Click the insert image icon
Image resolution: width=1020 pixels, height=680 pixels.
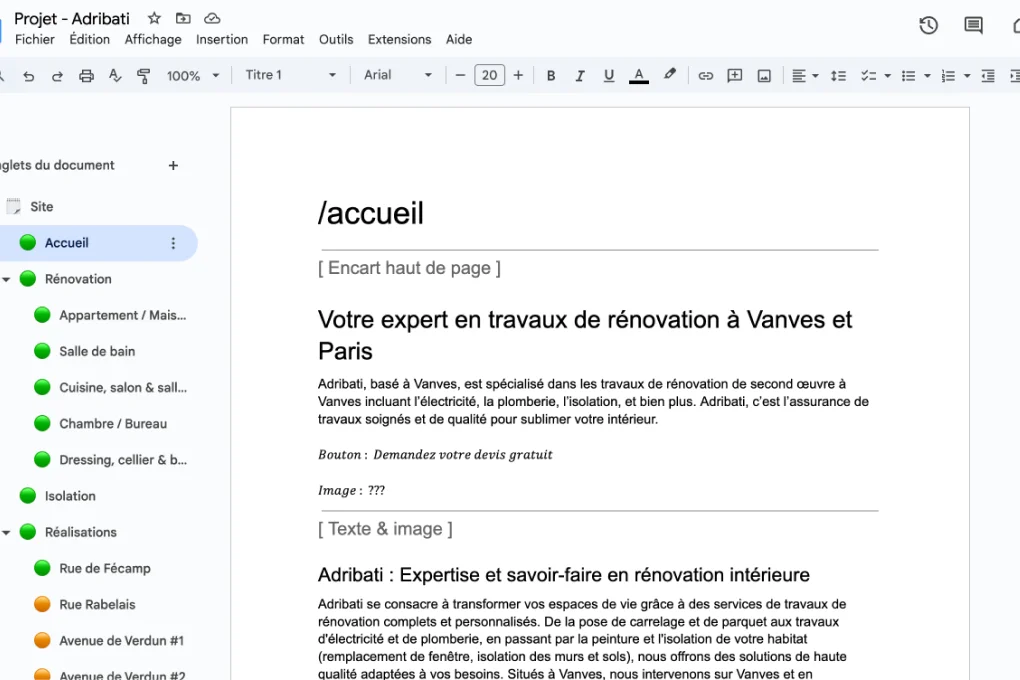[764, 76]
